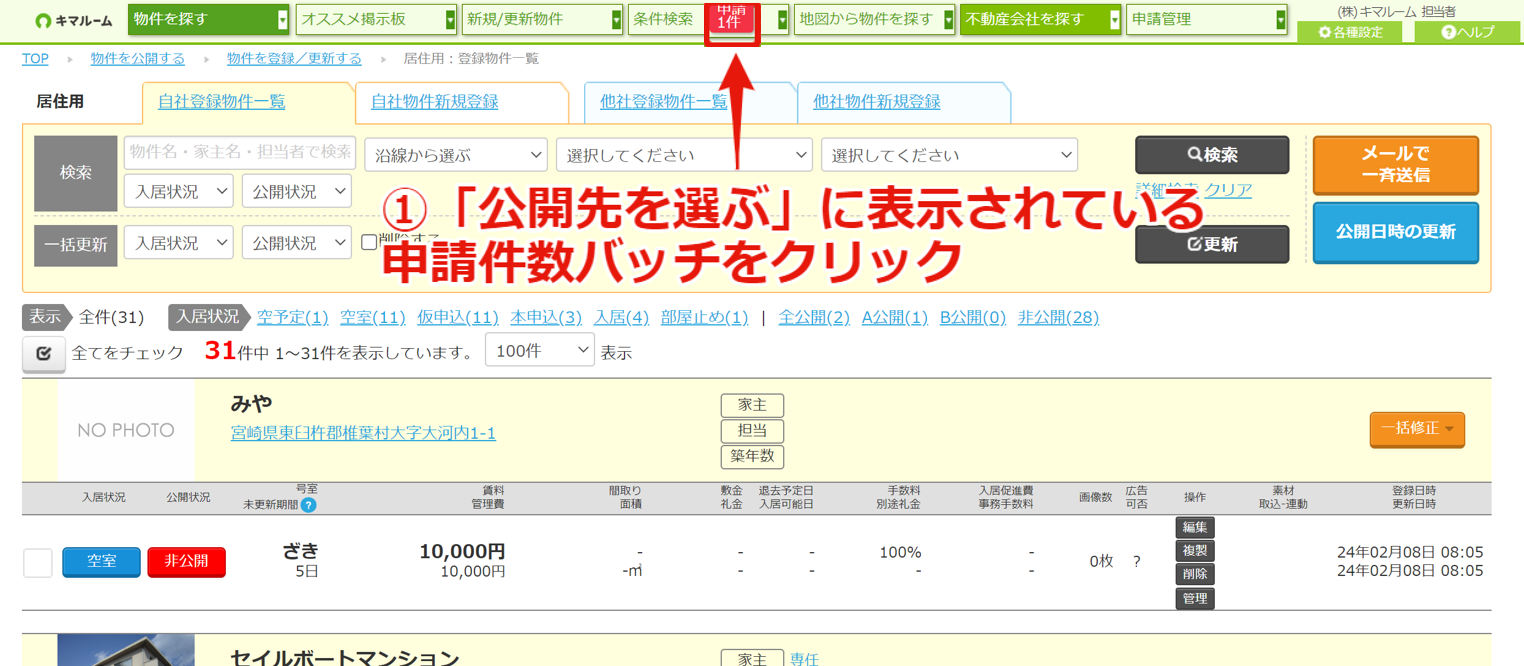Click the 複製 button for ざき
Image resolution: width=1524 pixels, height=666 pixels.
tap(1195, 551)
